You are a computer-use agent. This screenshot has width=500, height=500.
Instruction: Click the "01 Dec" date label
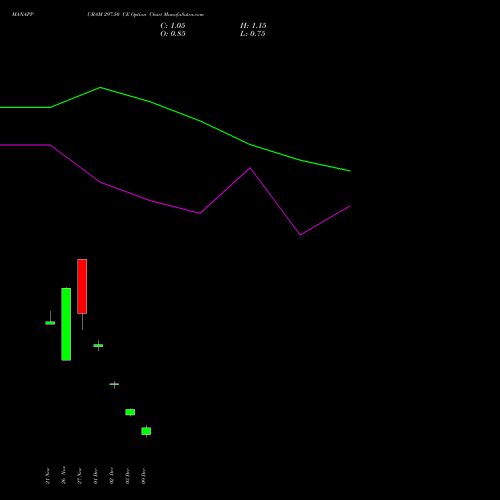coord(96,476)
